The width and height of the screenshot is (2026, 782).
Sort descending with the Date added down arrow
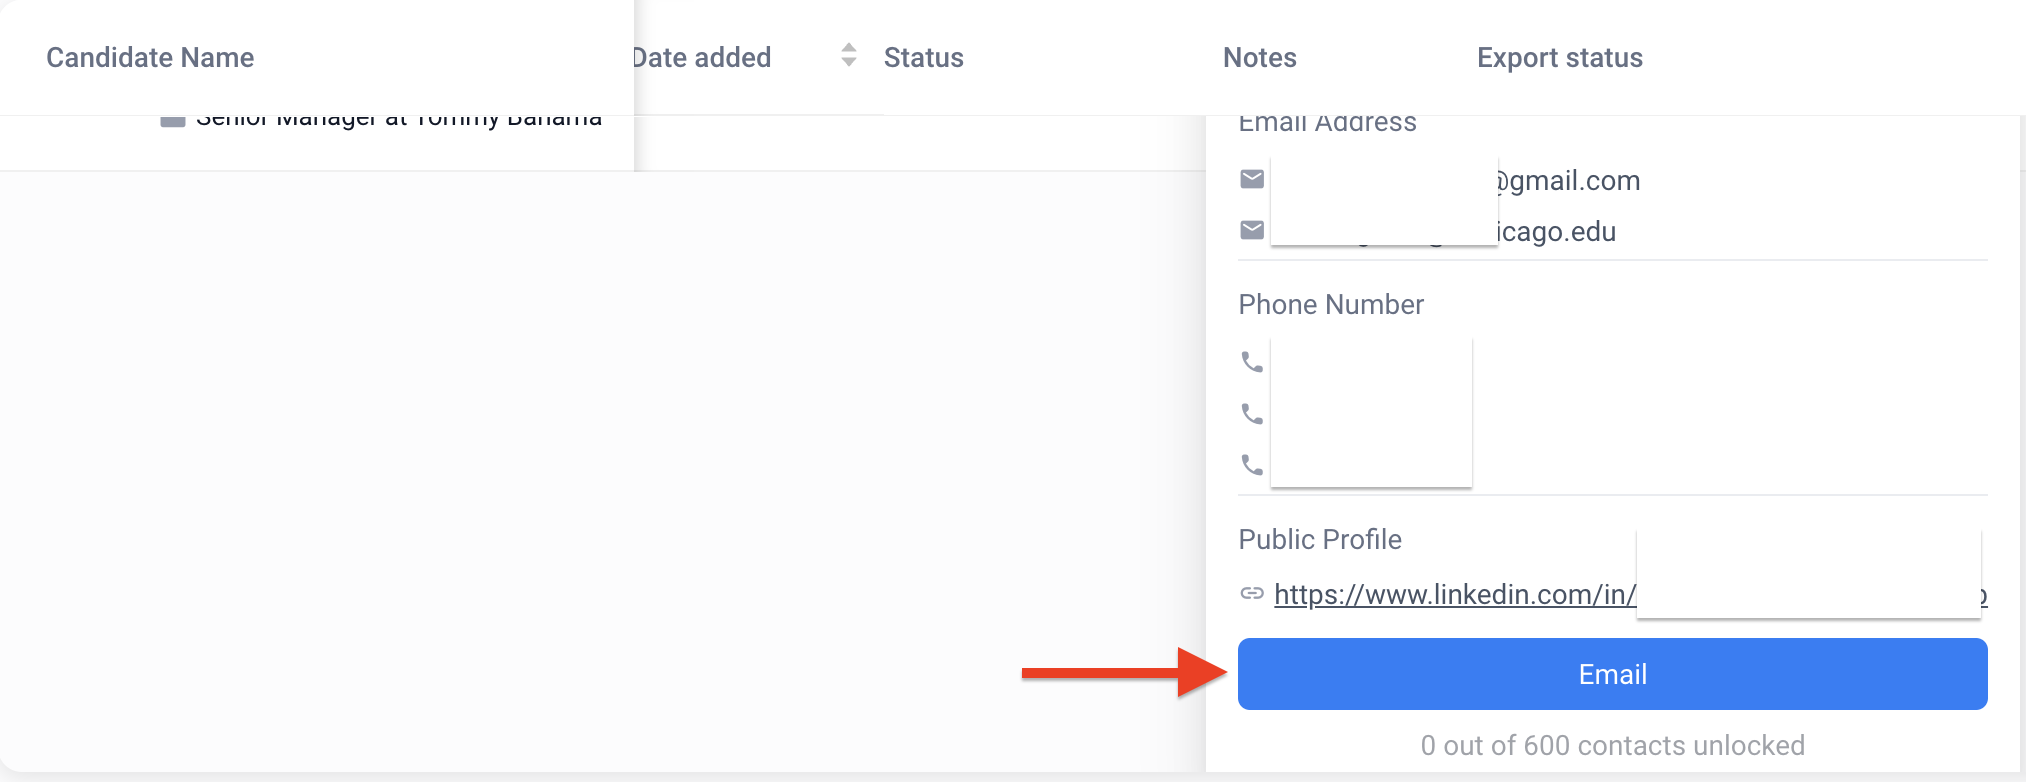click(x=849, y=63)
